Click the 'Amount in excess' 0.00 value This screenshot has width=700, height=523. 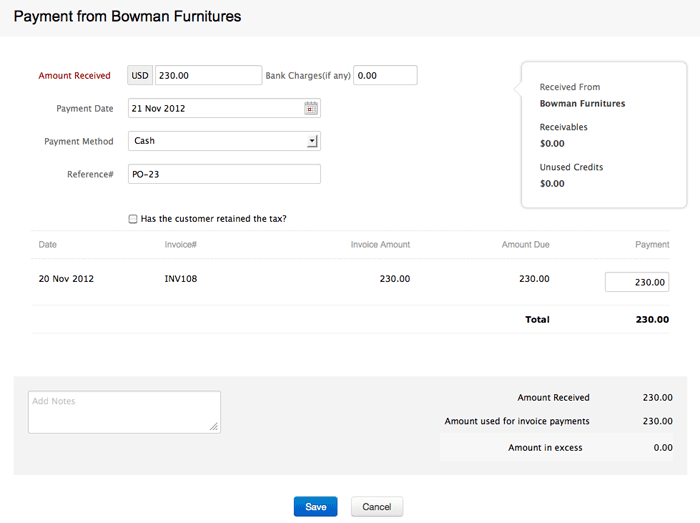click(663, 448)
